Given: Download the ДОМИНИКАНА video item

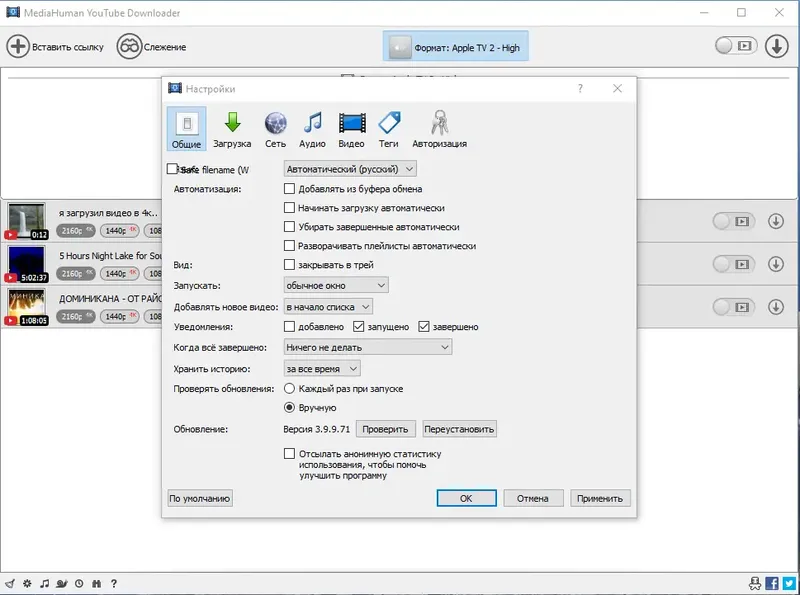Looking at the screenshot, I should point(776,307).
